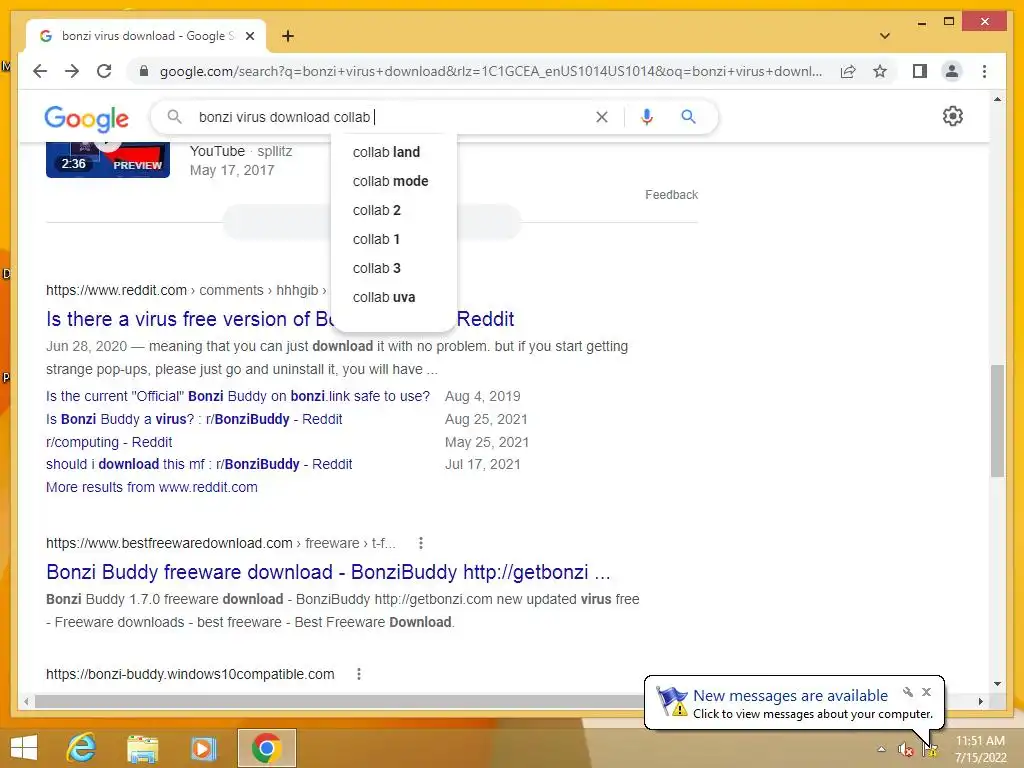
Task: Open Google quick settings gear
Action: click(x=953, y=116)
